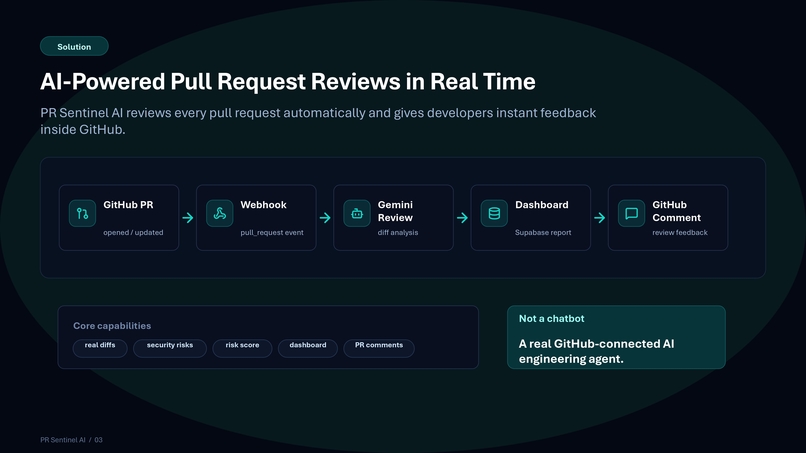Select the security risks pill
This screenshot has width=806, height=453.
click(x=170, y=348)
